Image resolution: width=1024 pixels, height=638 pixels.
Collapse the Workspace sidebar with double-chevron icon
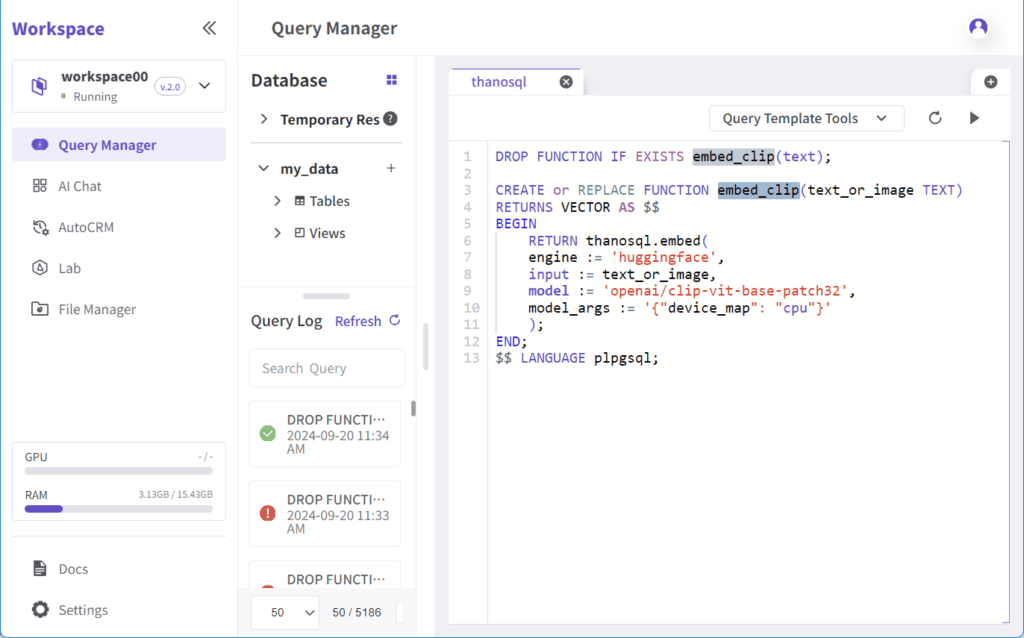pos(209,28)
